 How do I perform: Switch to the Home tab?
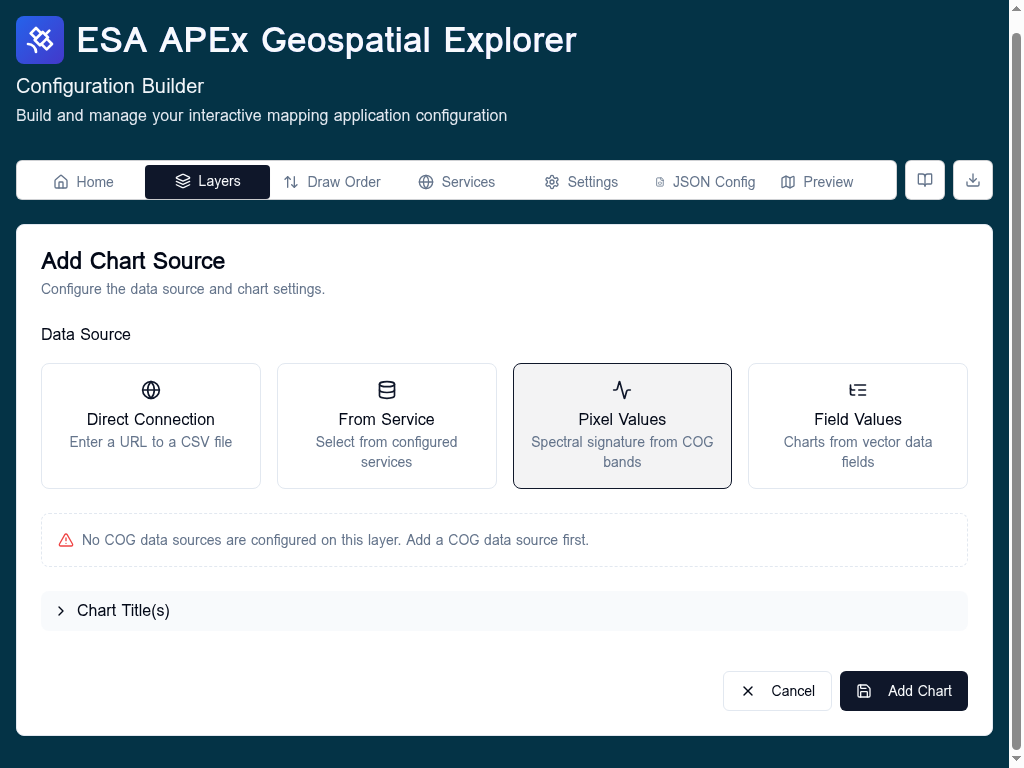(x=83, y=182)
